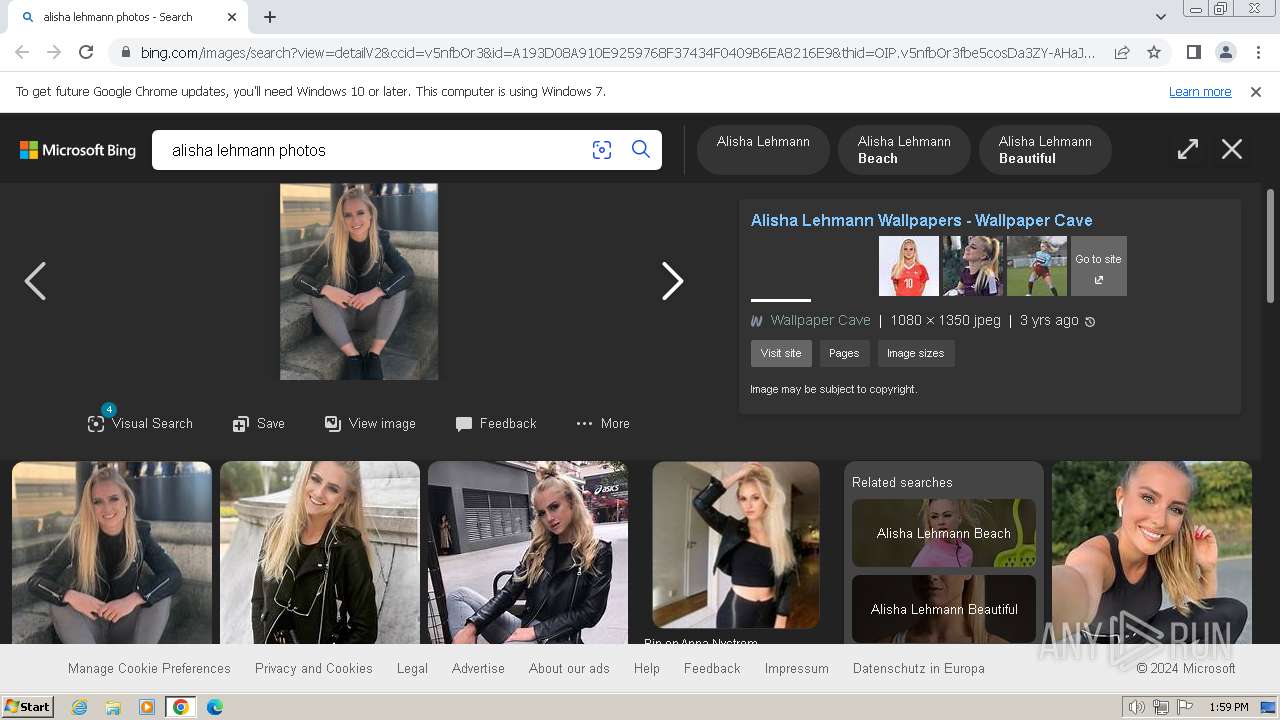This screenshot has height=720, width=1280.
Task: Save the image to collection
Action: tap(259, 423)
